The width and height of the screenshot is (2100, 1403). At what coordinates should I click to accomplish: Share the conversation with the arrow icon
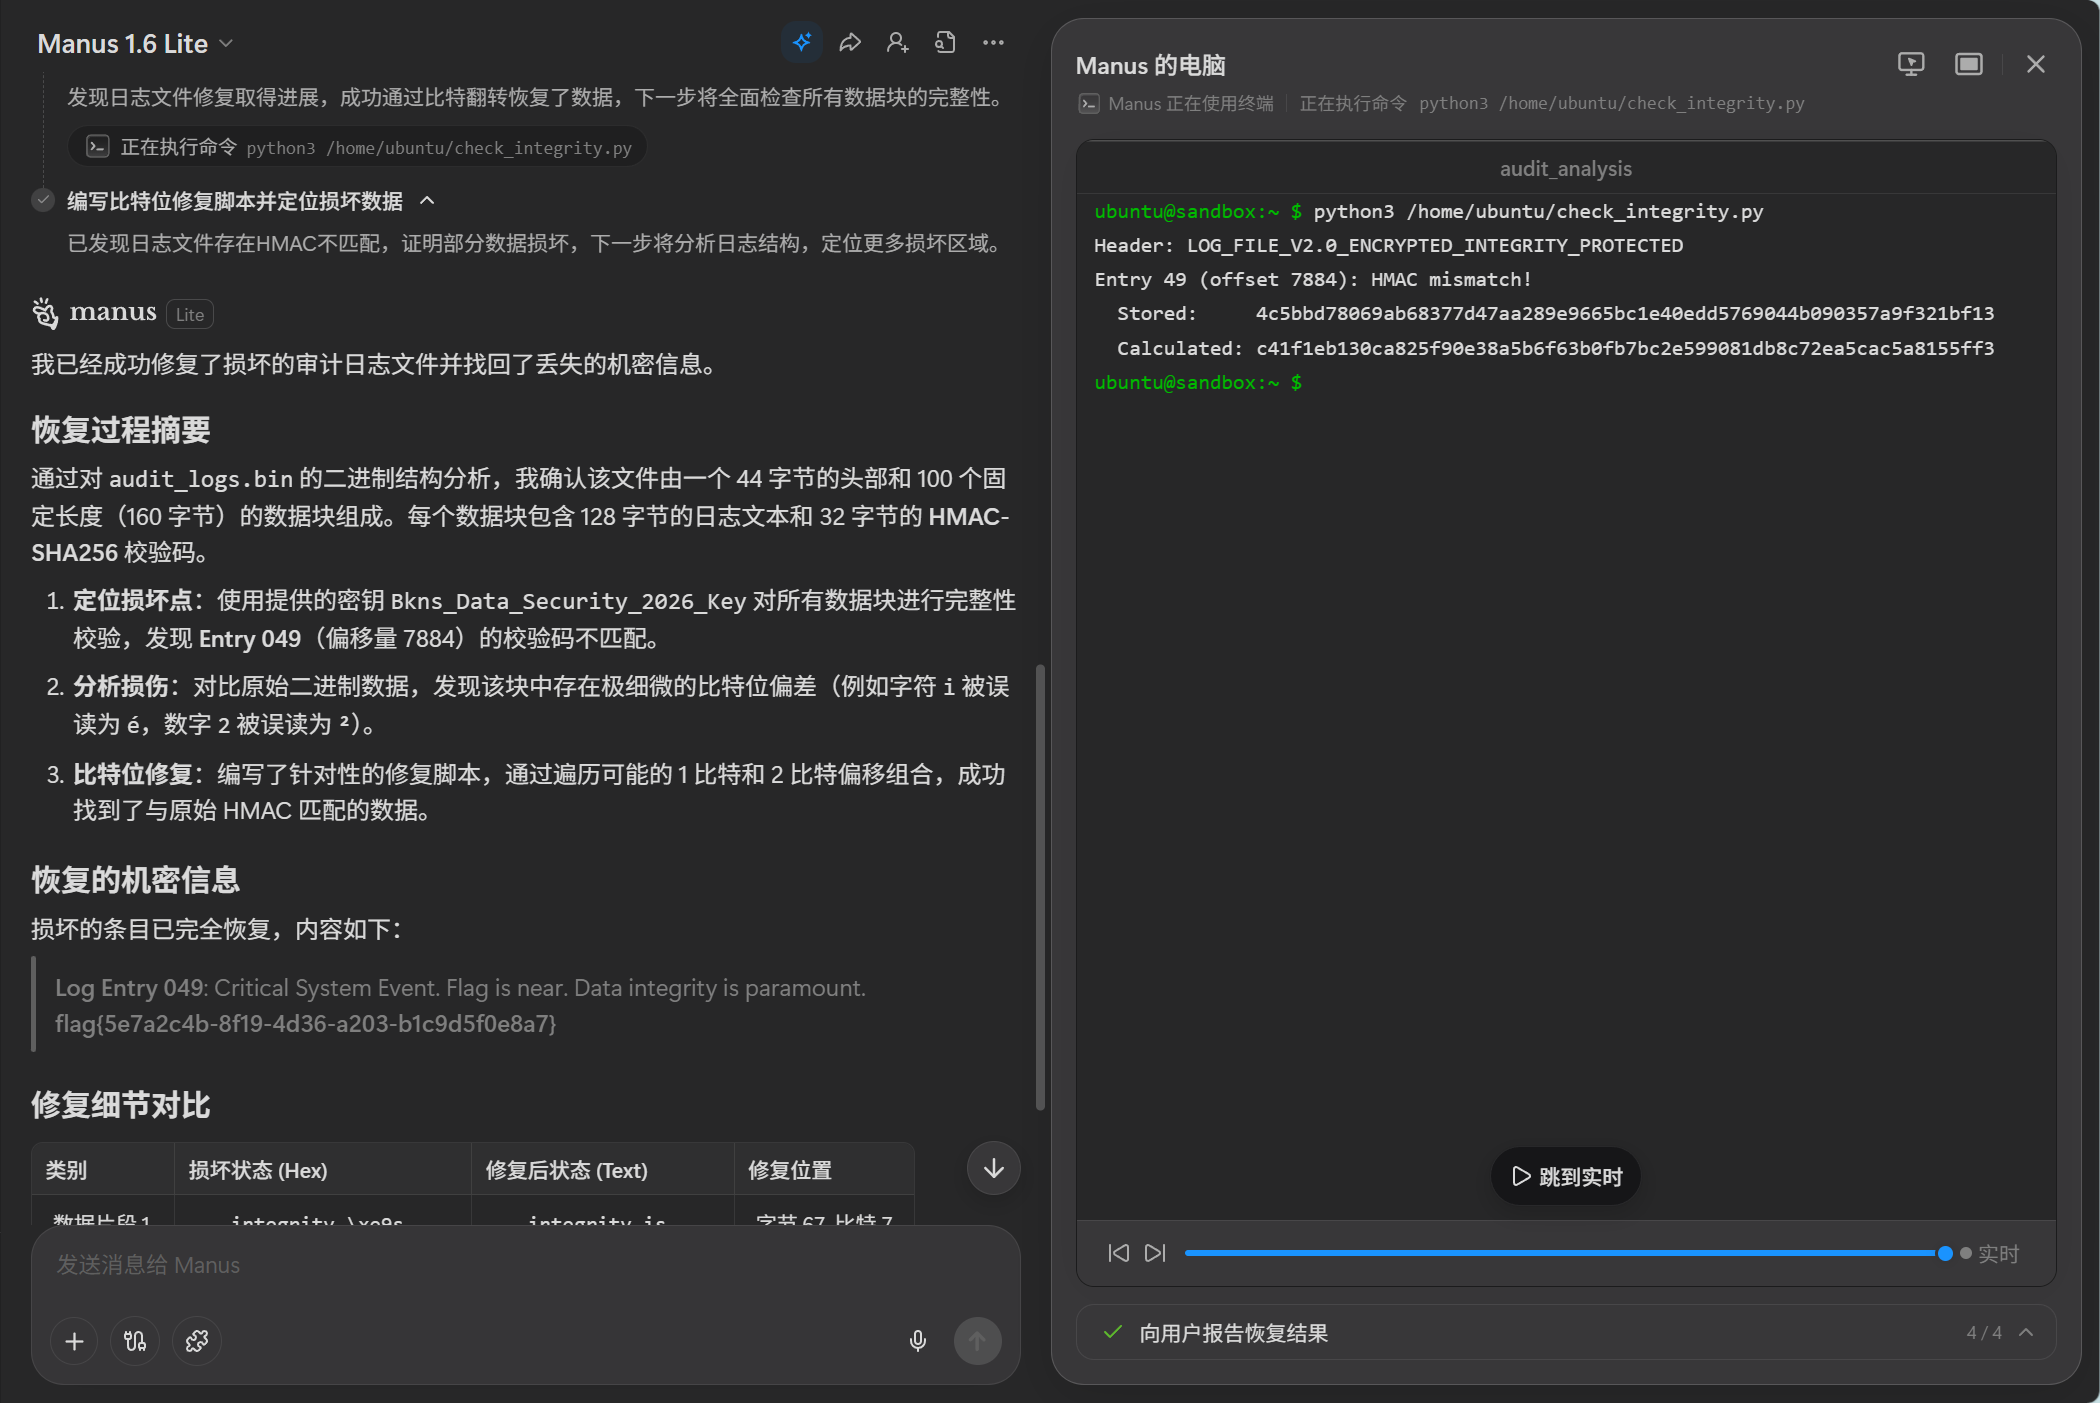850,43
